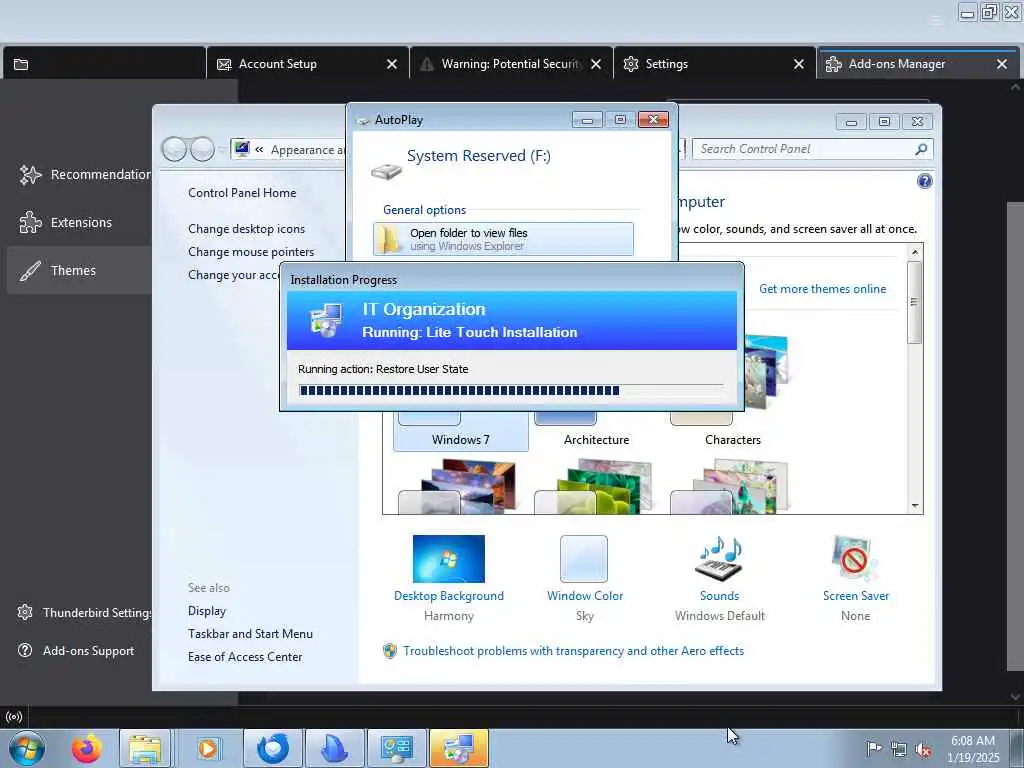Close the Settings tab

tap(799, 64)
